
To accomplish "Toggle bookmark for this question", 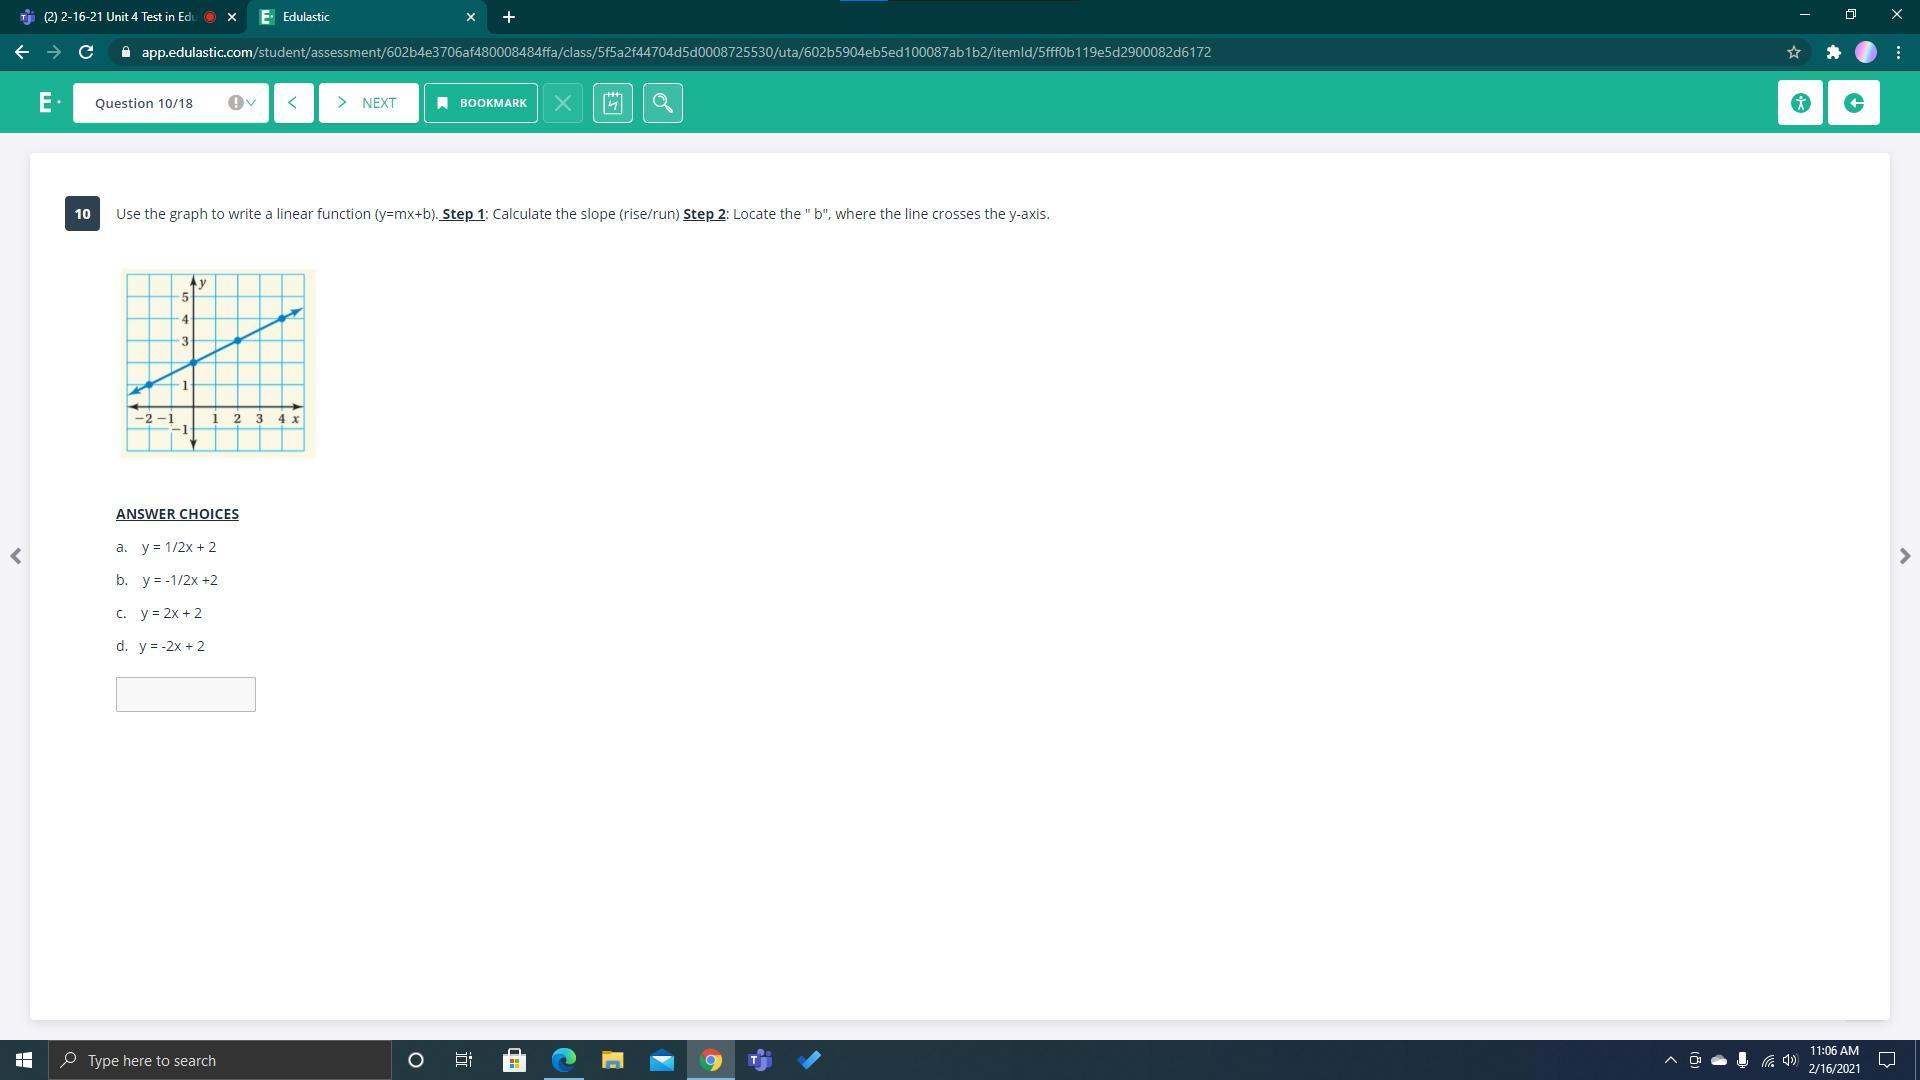I will point(481,103).
